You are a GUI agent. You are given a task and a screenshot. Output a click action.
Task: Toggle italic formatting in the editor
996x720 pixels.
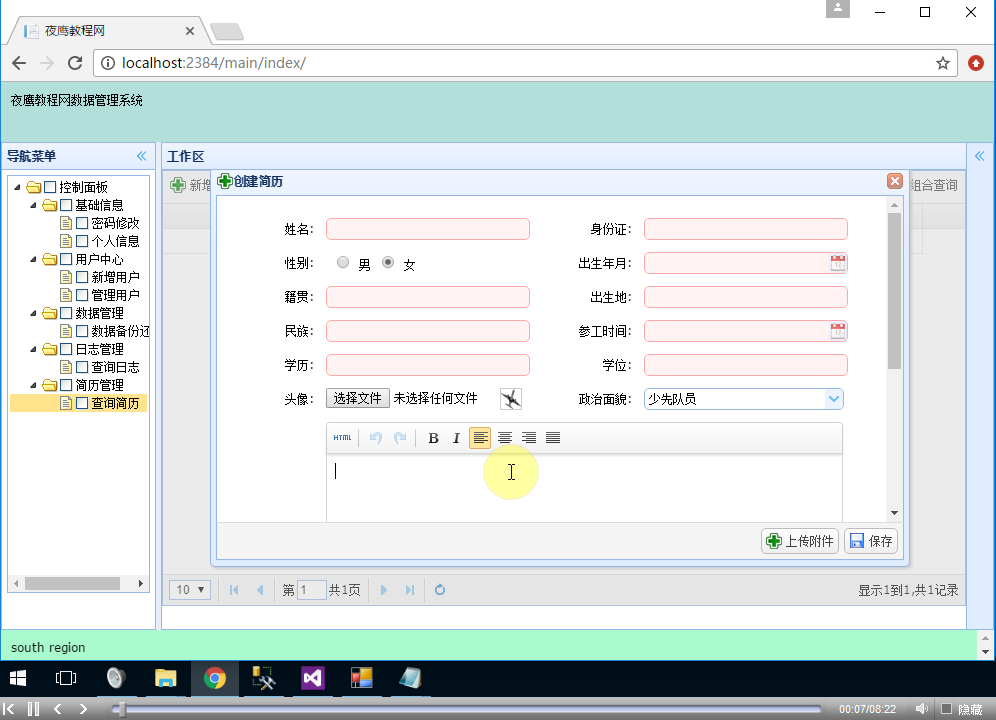tap(456, 438)
